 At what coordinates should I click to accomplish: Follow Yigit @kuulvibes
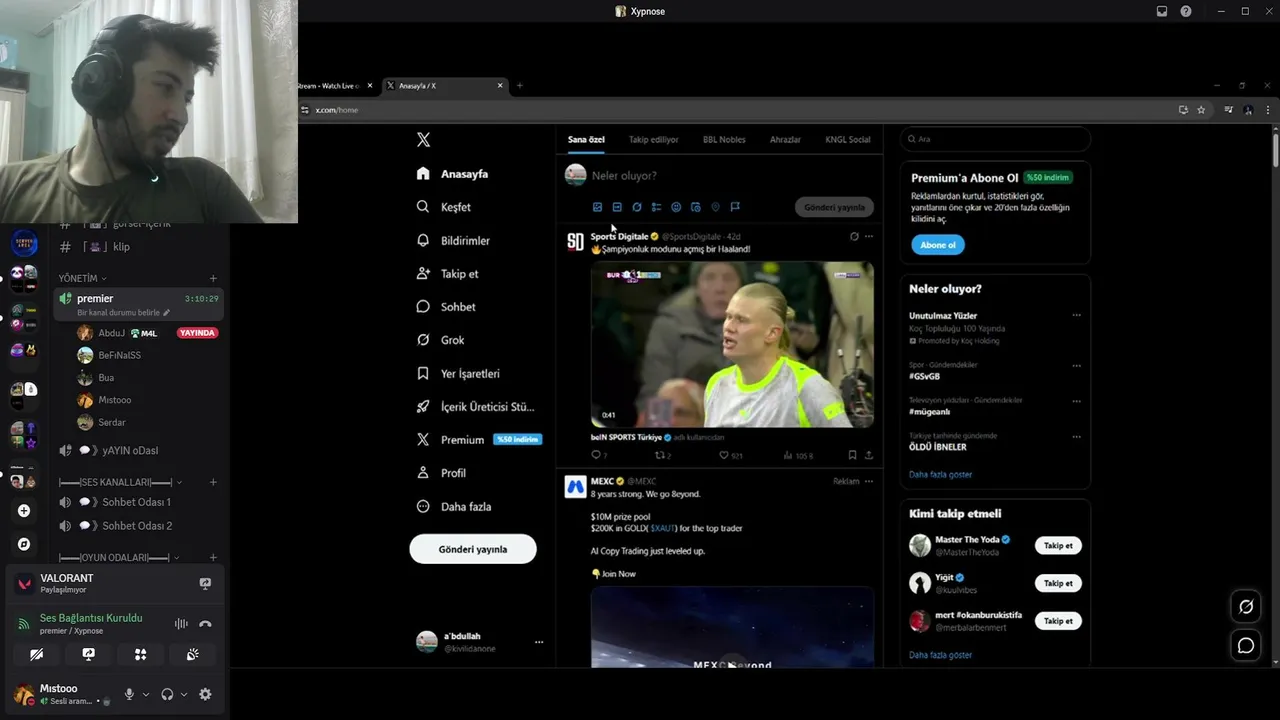coord(1058,583)
